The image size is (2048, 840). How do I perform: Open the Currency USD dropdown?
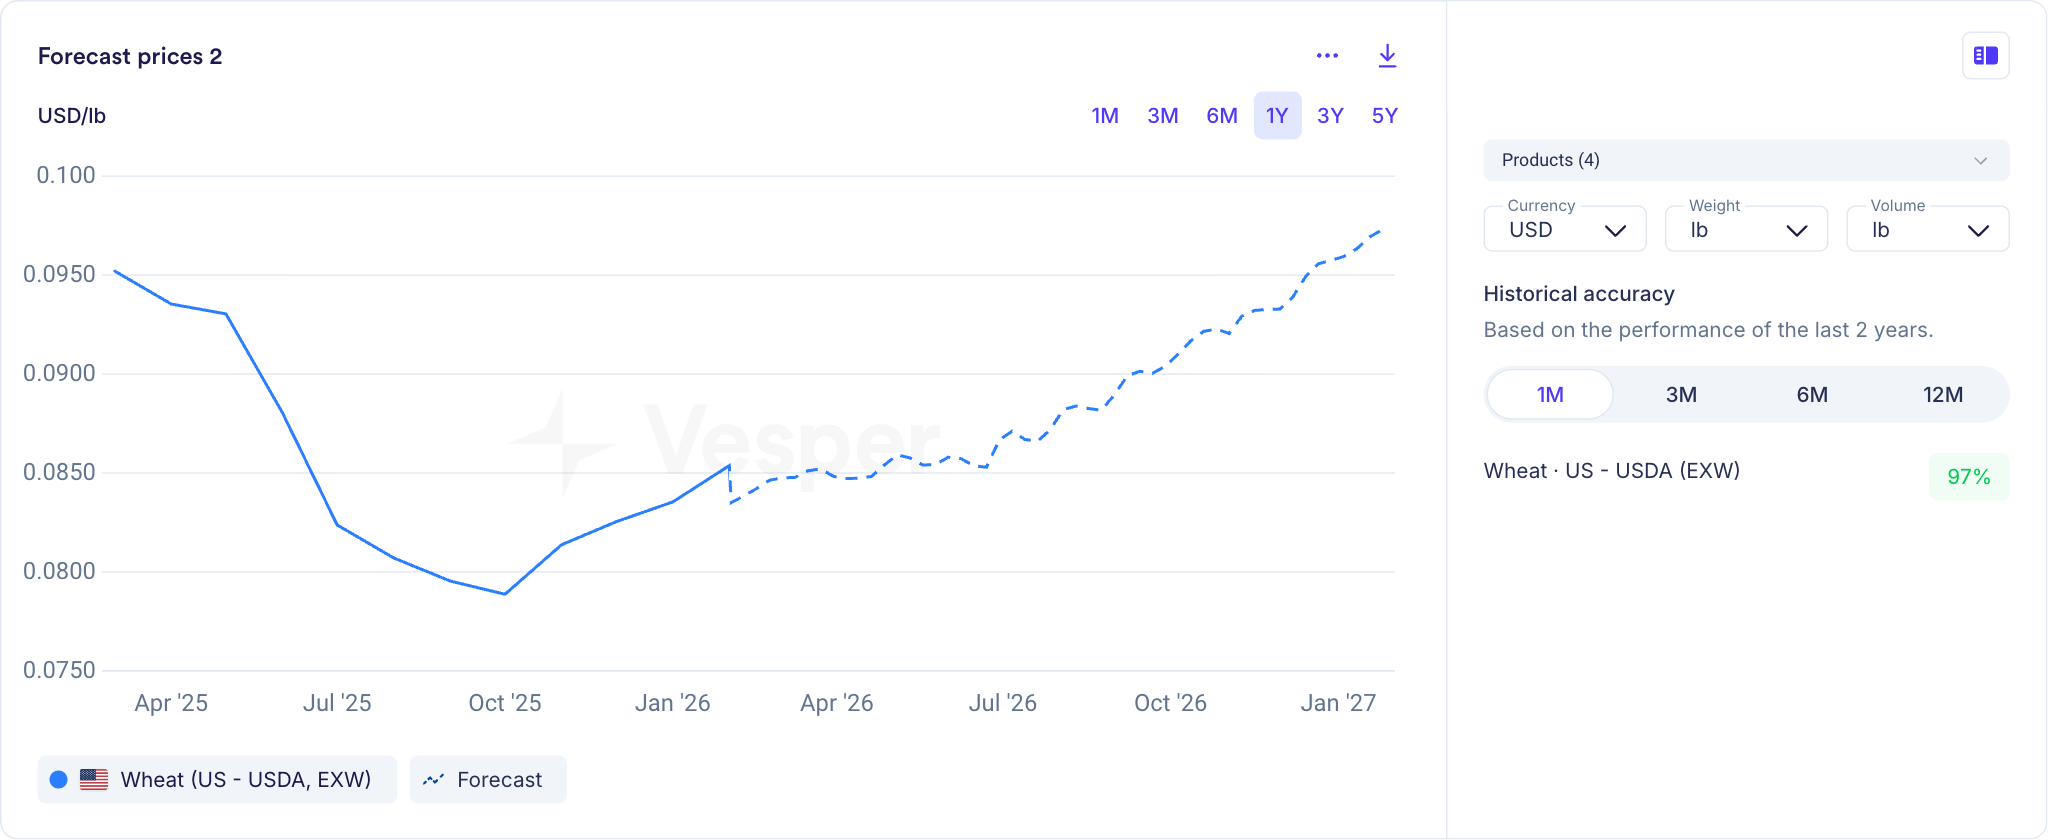point(1565,229)
